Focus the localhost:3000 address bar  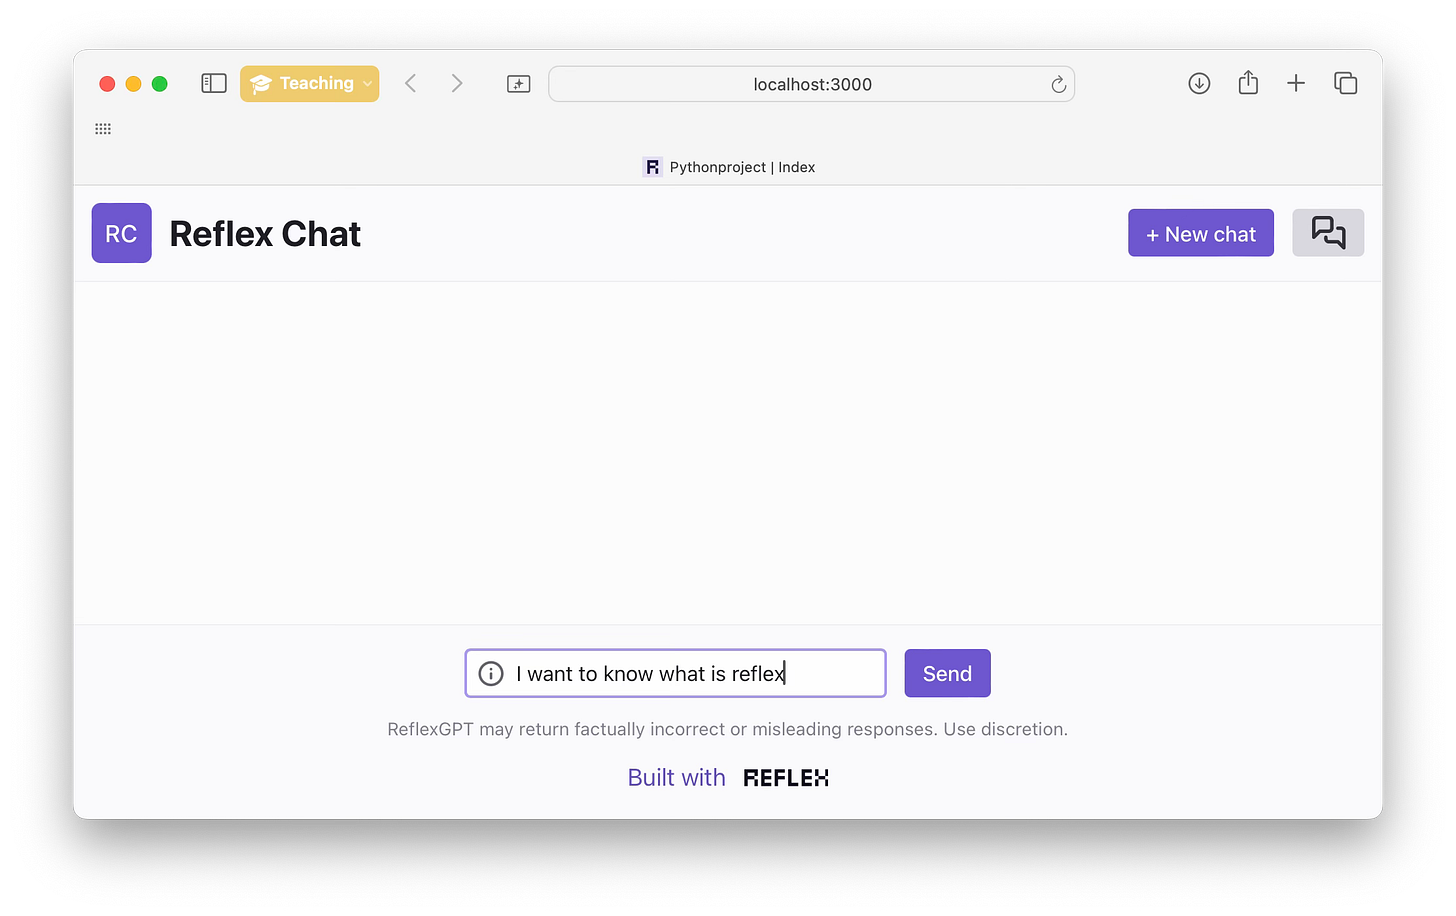[812, 84]
